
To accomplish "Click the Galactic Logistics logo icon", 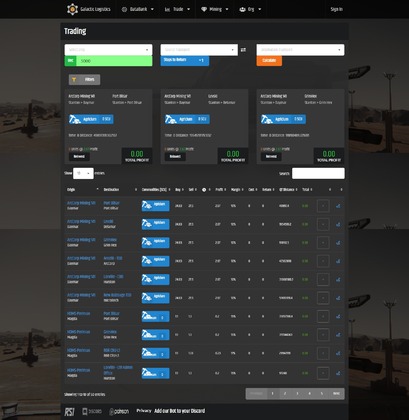I will 72,9.
